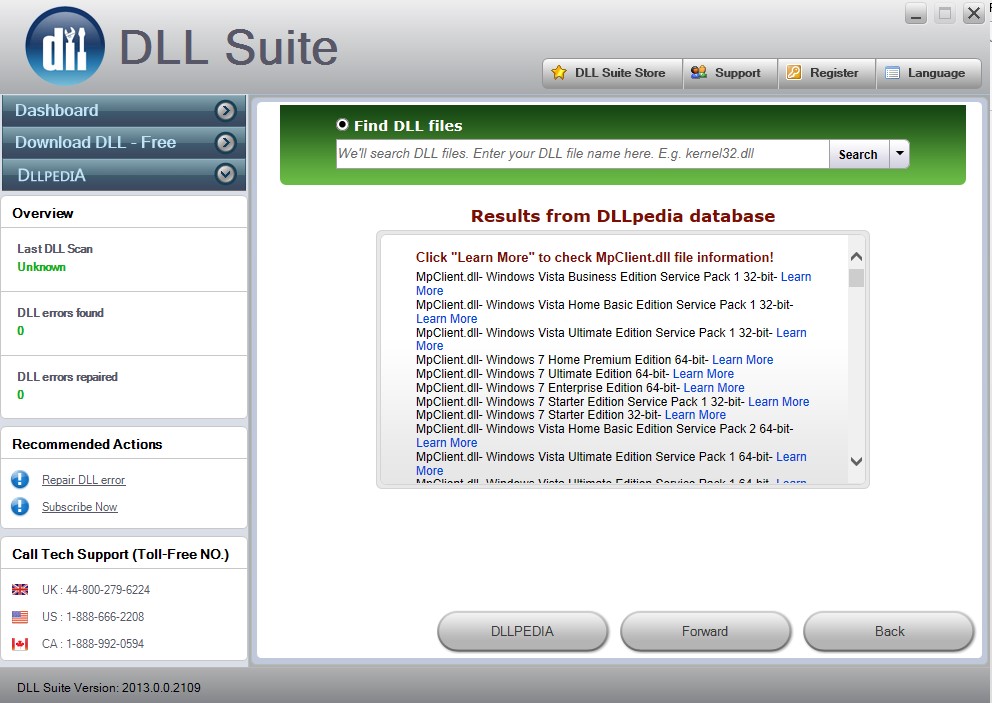Click the UK flag icon in Tech Support panel
Screen dimensions: 992x703
[21, 589]
